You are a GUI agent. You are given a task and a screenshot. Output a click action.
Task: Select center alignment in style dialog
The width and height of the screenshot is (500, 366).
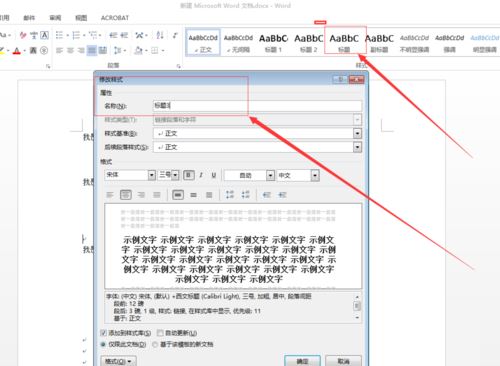coord(126,195)
